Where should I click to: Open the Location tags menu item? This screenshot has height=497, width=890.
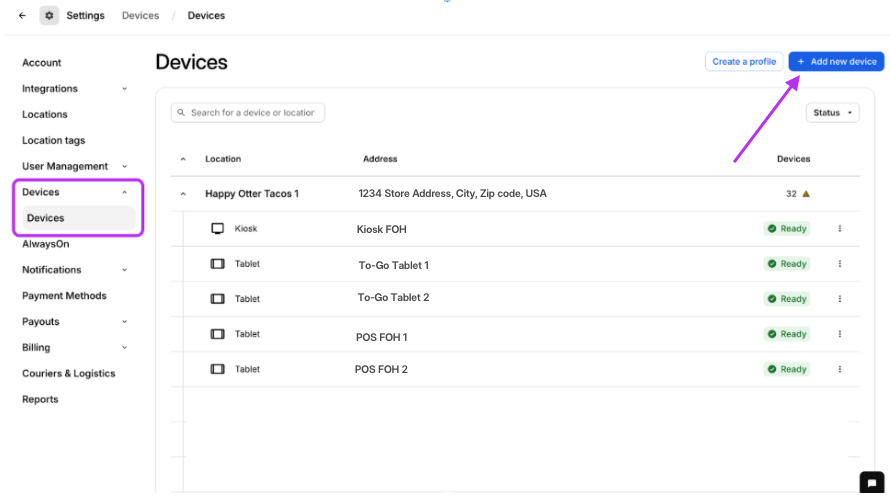[54, 141]
